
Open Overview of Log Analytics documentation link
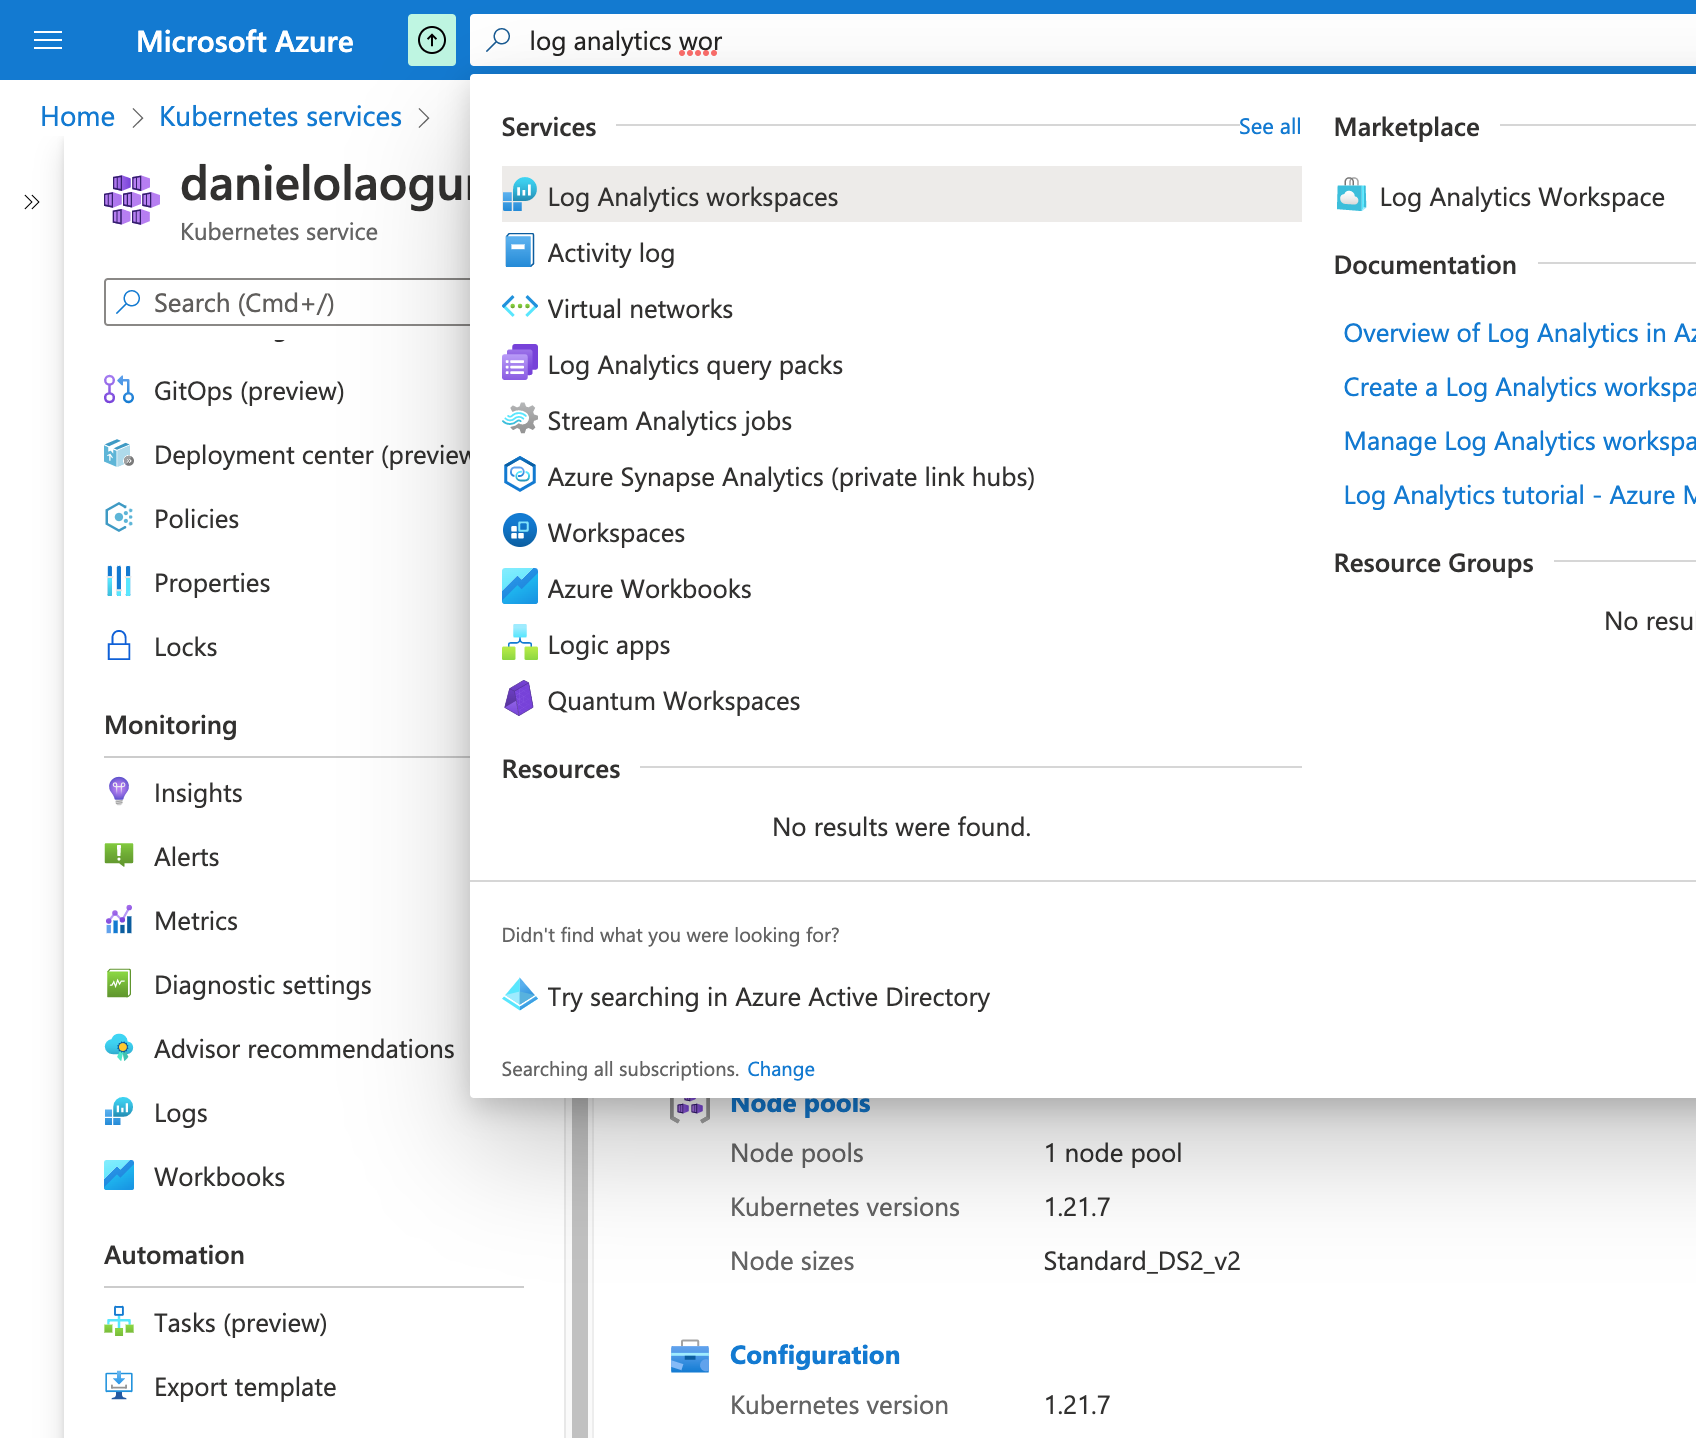tap(1519, 333)
